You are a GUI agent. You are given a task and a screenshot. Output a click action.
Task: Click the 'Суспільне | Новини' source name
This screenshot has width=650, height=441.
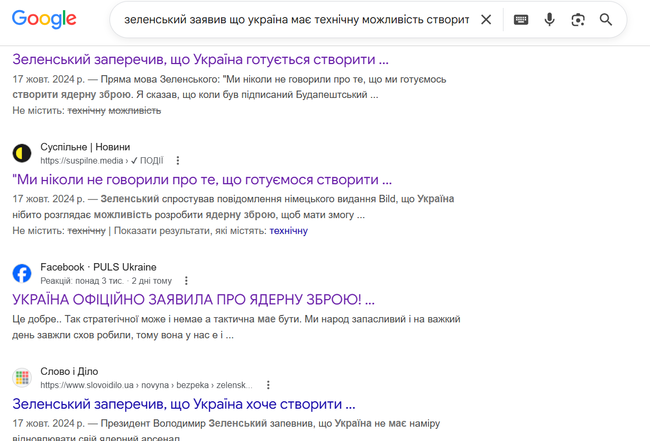pos(85,147)
